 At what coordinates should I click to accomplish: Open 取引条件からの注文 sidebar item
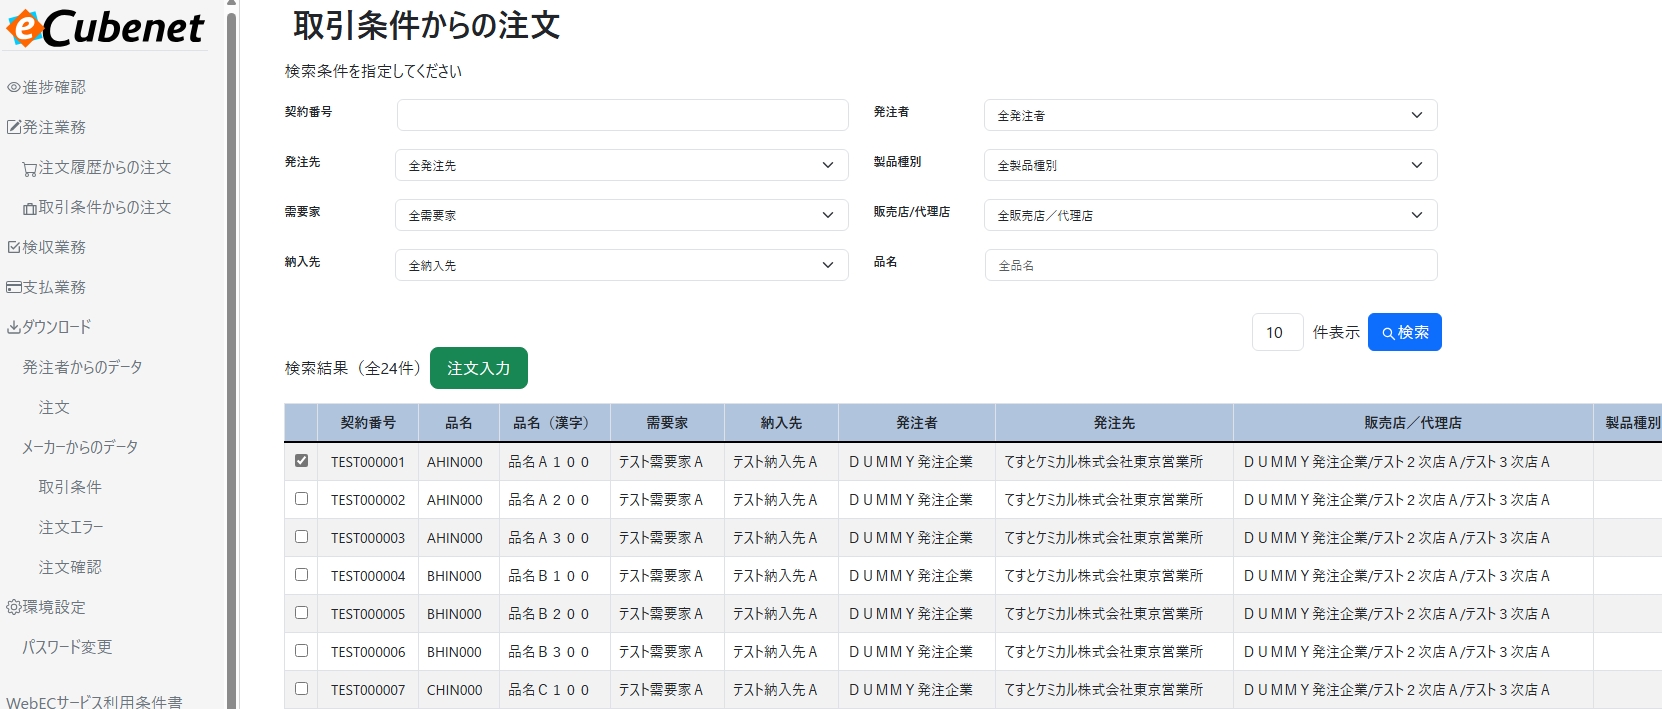pyautogui.click(x=105, y=207)
